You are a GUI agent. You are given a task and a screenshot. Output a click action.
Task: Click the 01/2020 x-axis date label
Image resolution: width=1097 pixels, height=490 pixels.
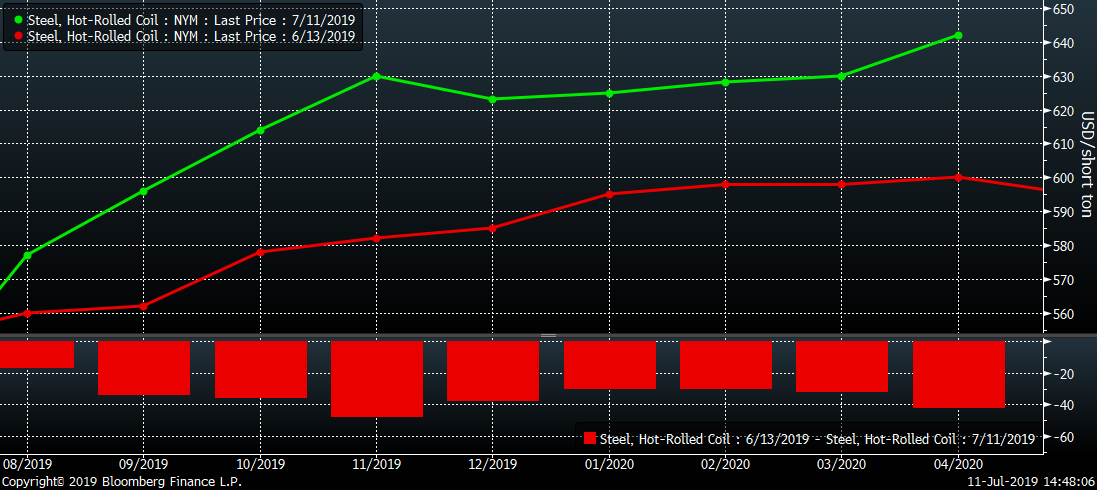(x=609, y=464)
